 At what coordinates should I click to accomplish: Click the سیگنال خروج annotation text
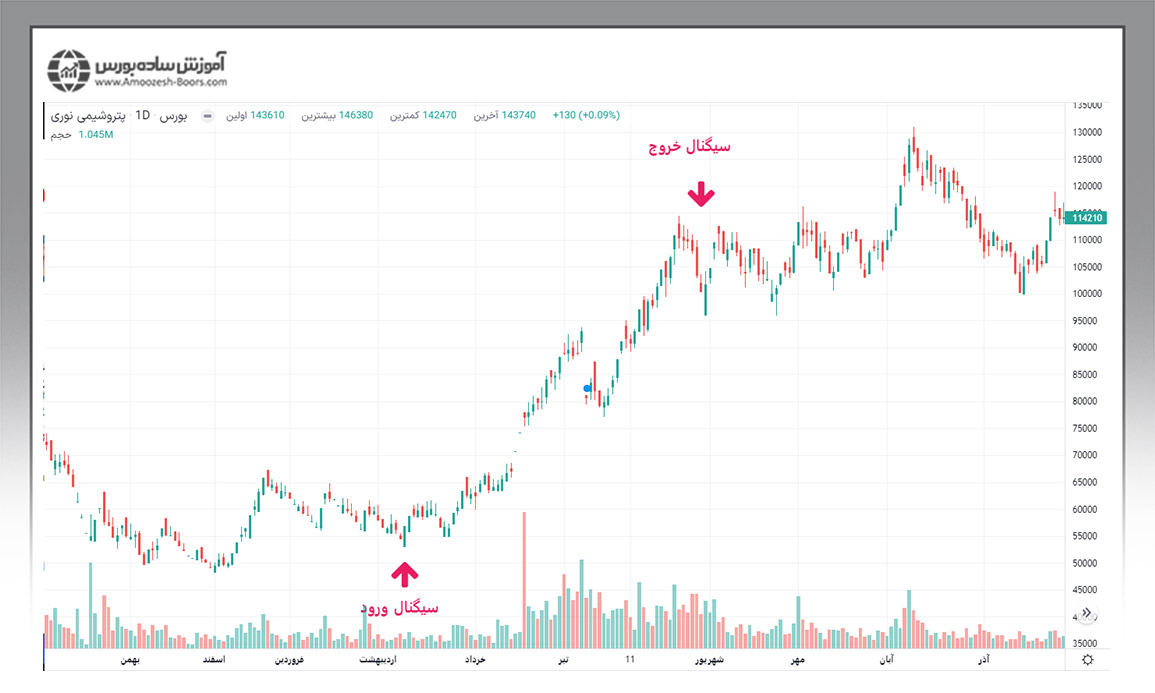coord(689,146)
